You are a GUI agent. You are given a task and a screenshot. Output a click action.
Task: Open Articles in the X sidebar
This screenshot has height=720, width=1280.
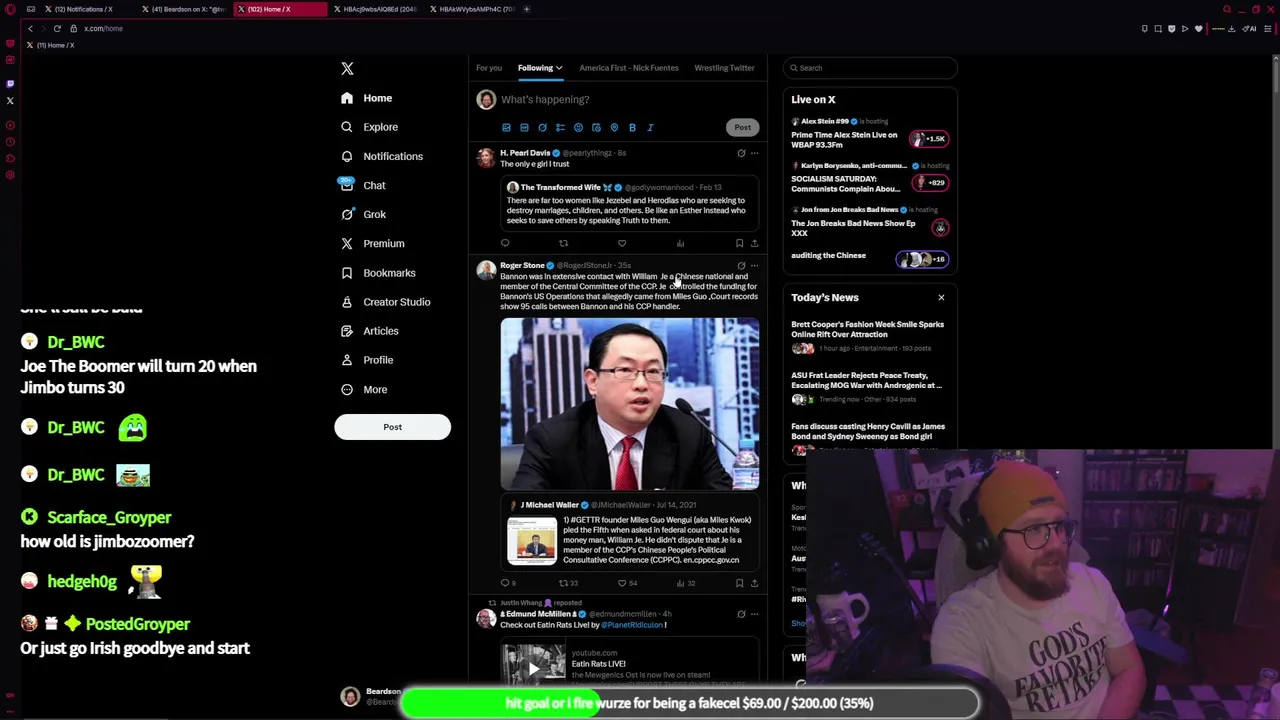(369, 330)
